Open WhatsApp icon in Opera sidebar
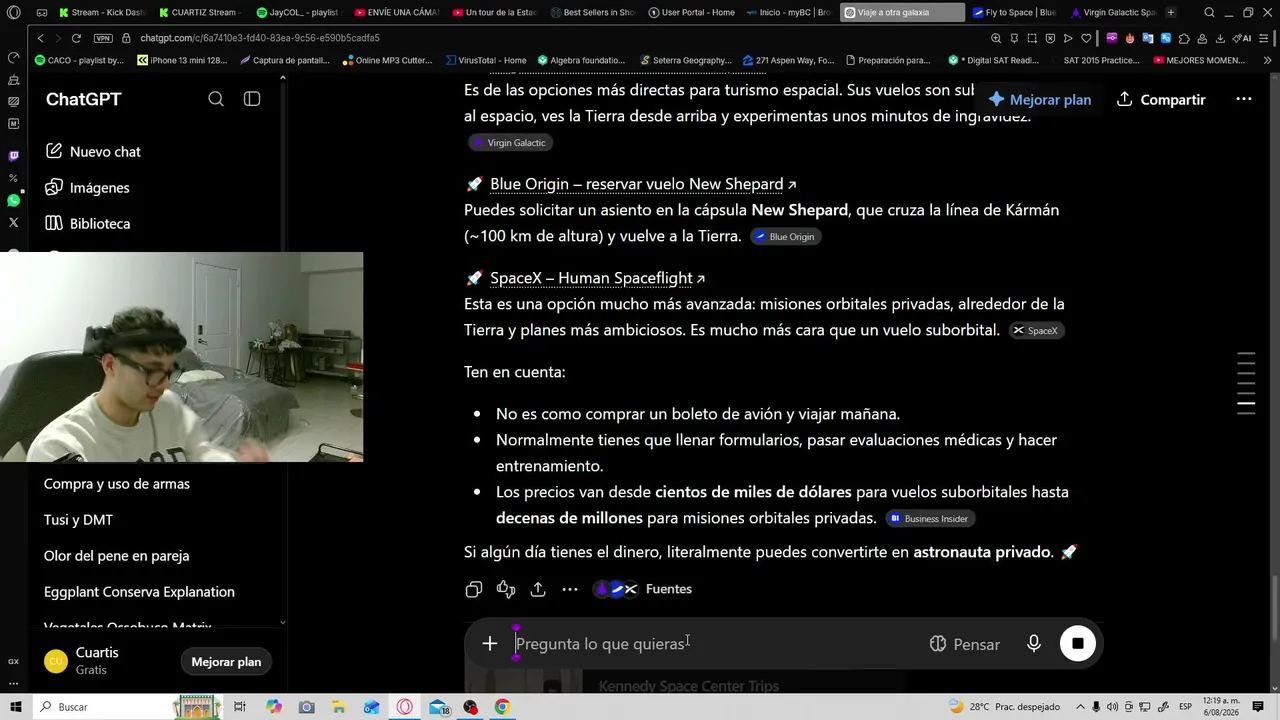 [x=13, y=201]
